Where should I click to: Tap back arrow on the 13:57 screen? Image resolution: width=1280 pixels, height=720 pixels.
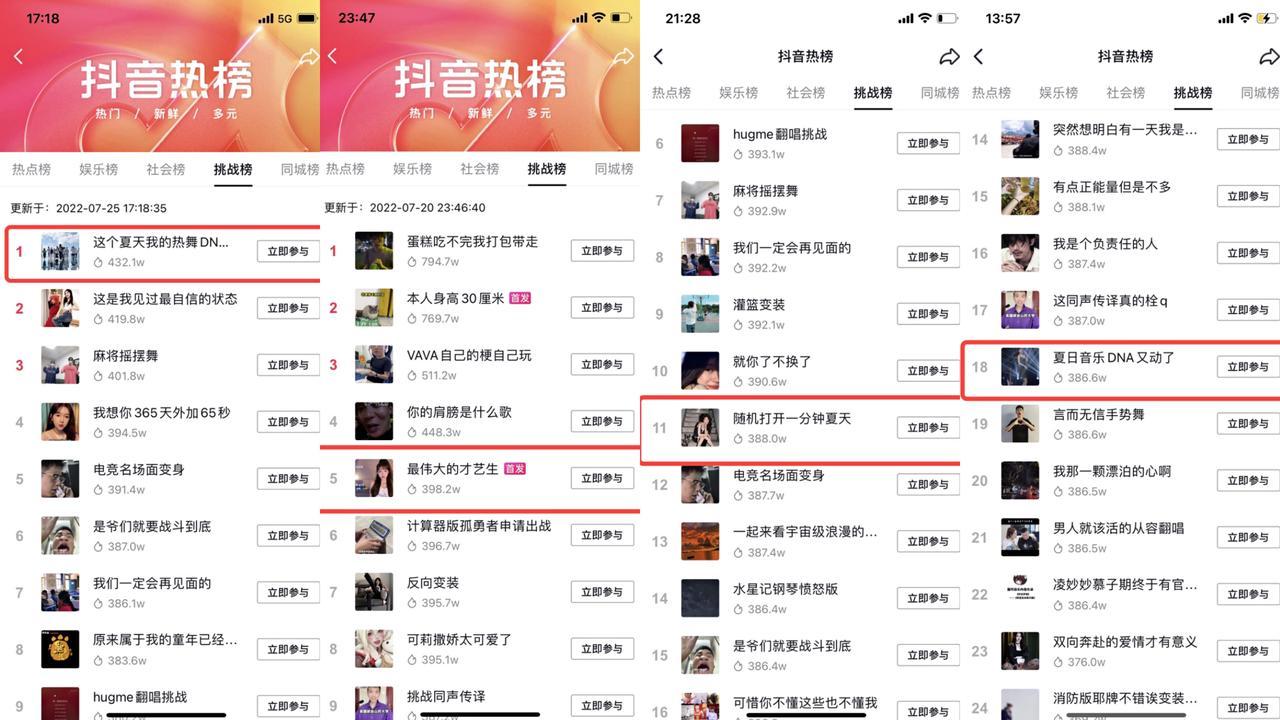click(978, 57)
